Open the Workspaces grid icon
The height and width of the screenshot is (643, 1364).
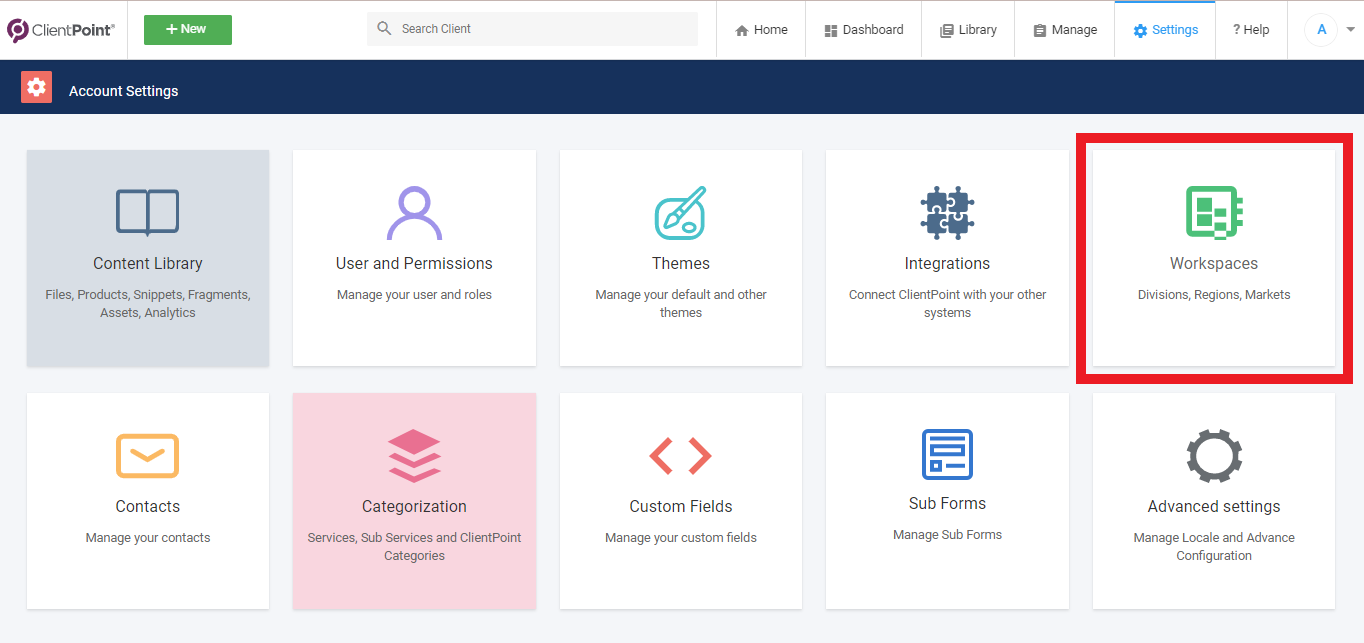pos(1214,213)
